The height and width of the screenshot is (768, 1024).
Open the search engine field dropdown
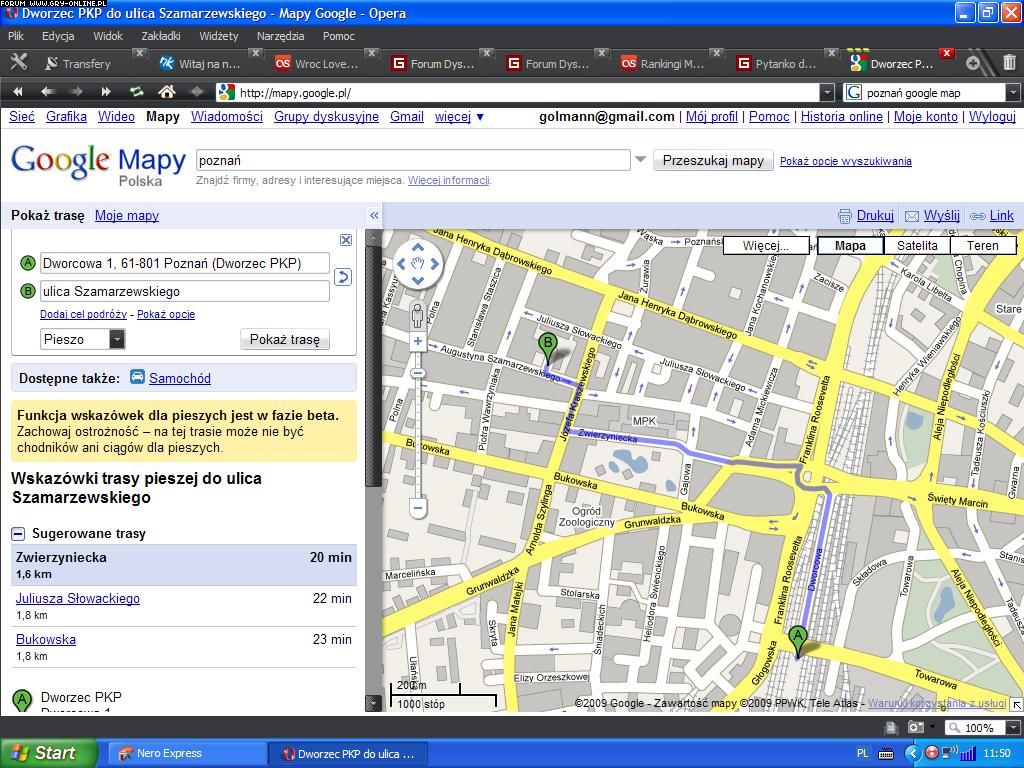pos(1013,93)
